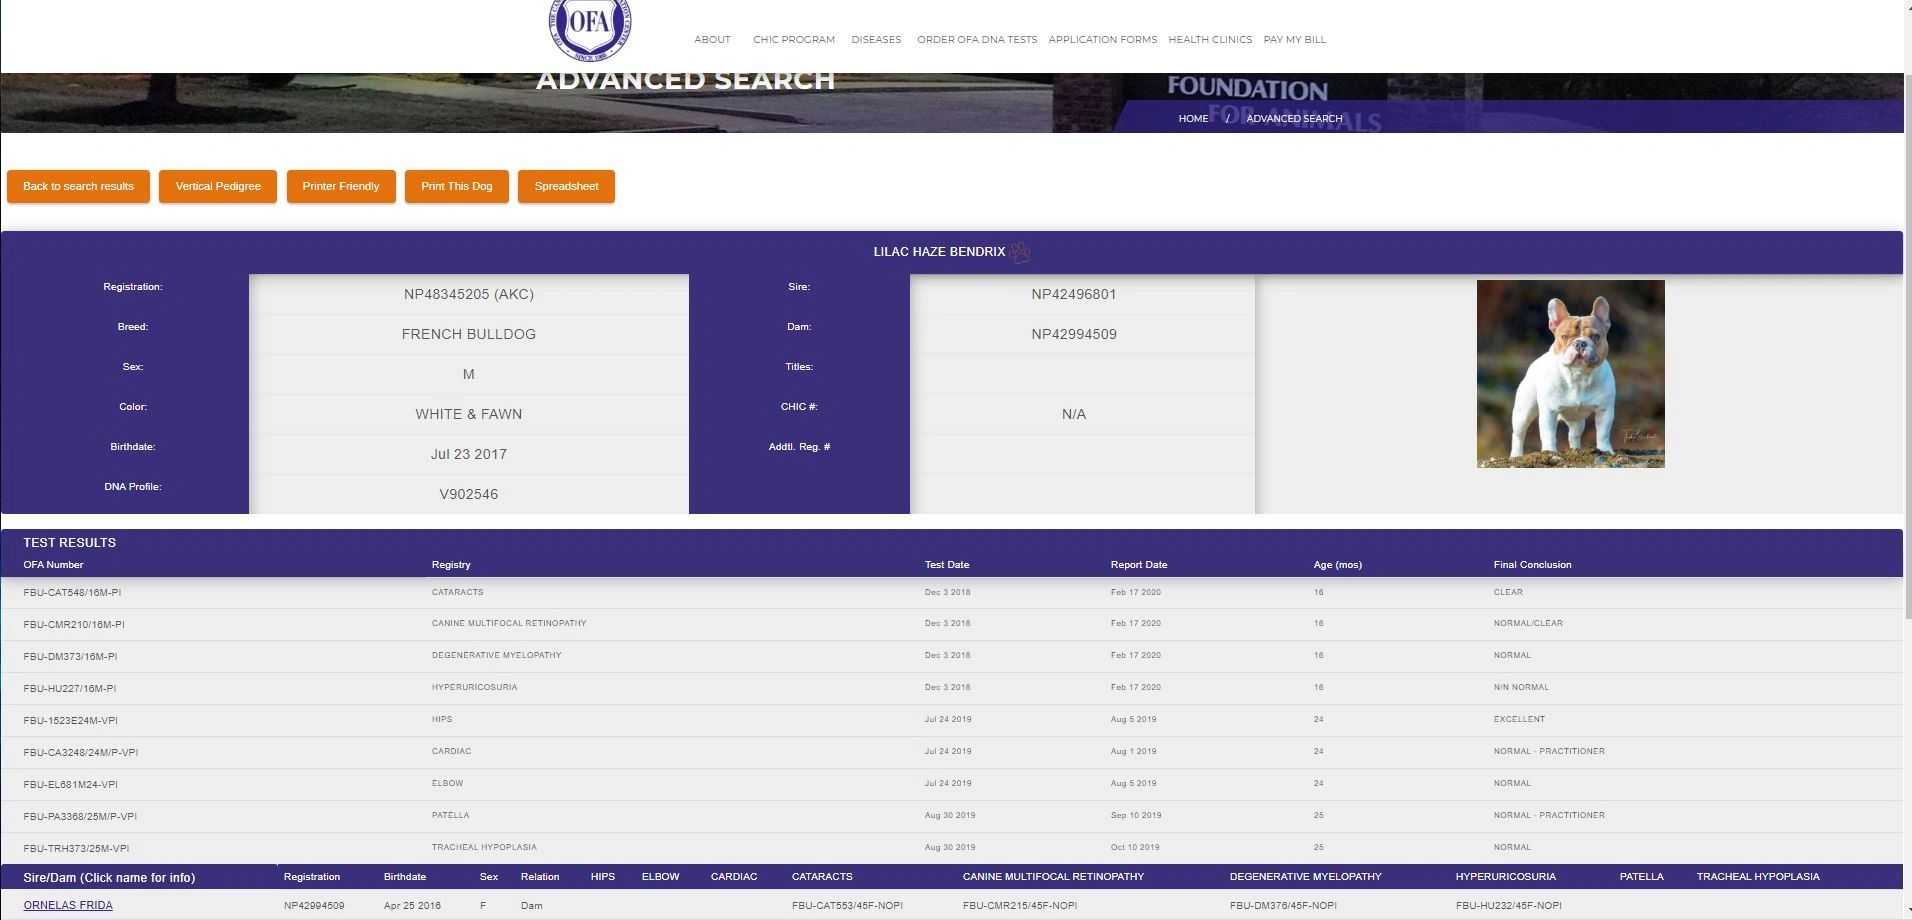Viewport: 1912px width, 920px height.
Task: Open the Vertical Pedigree view
Action: 218,187
